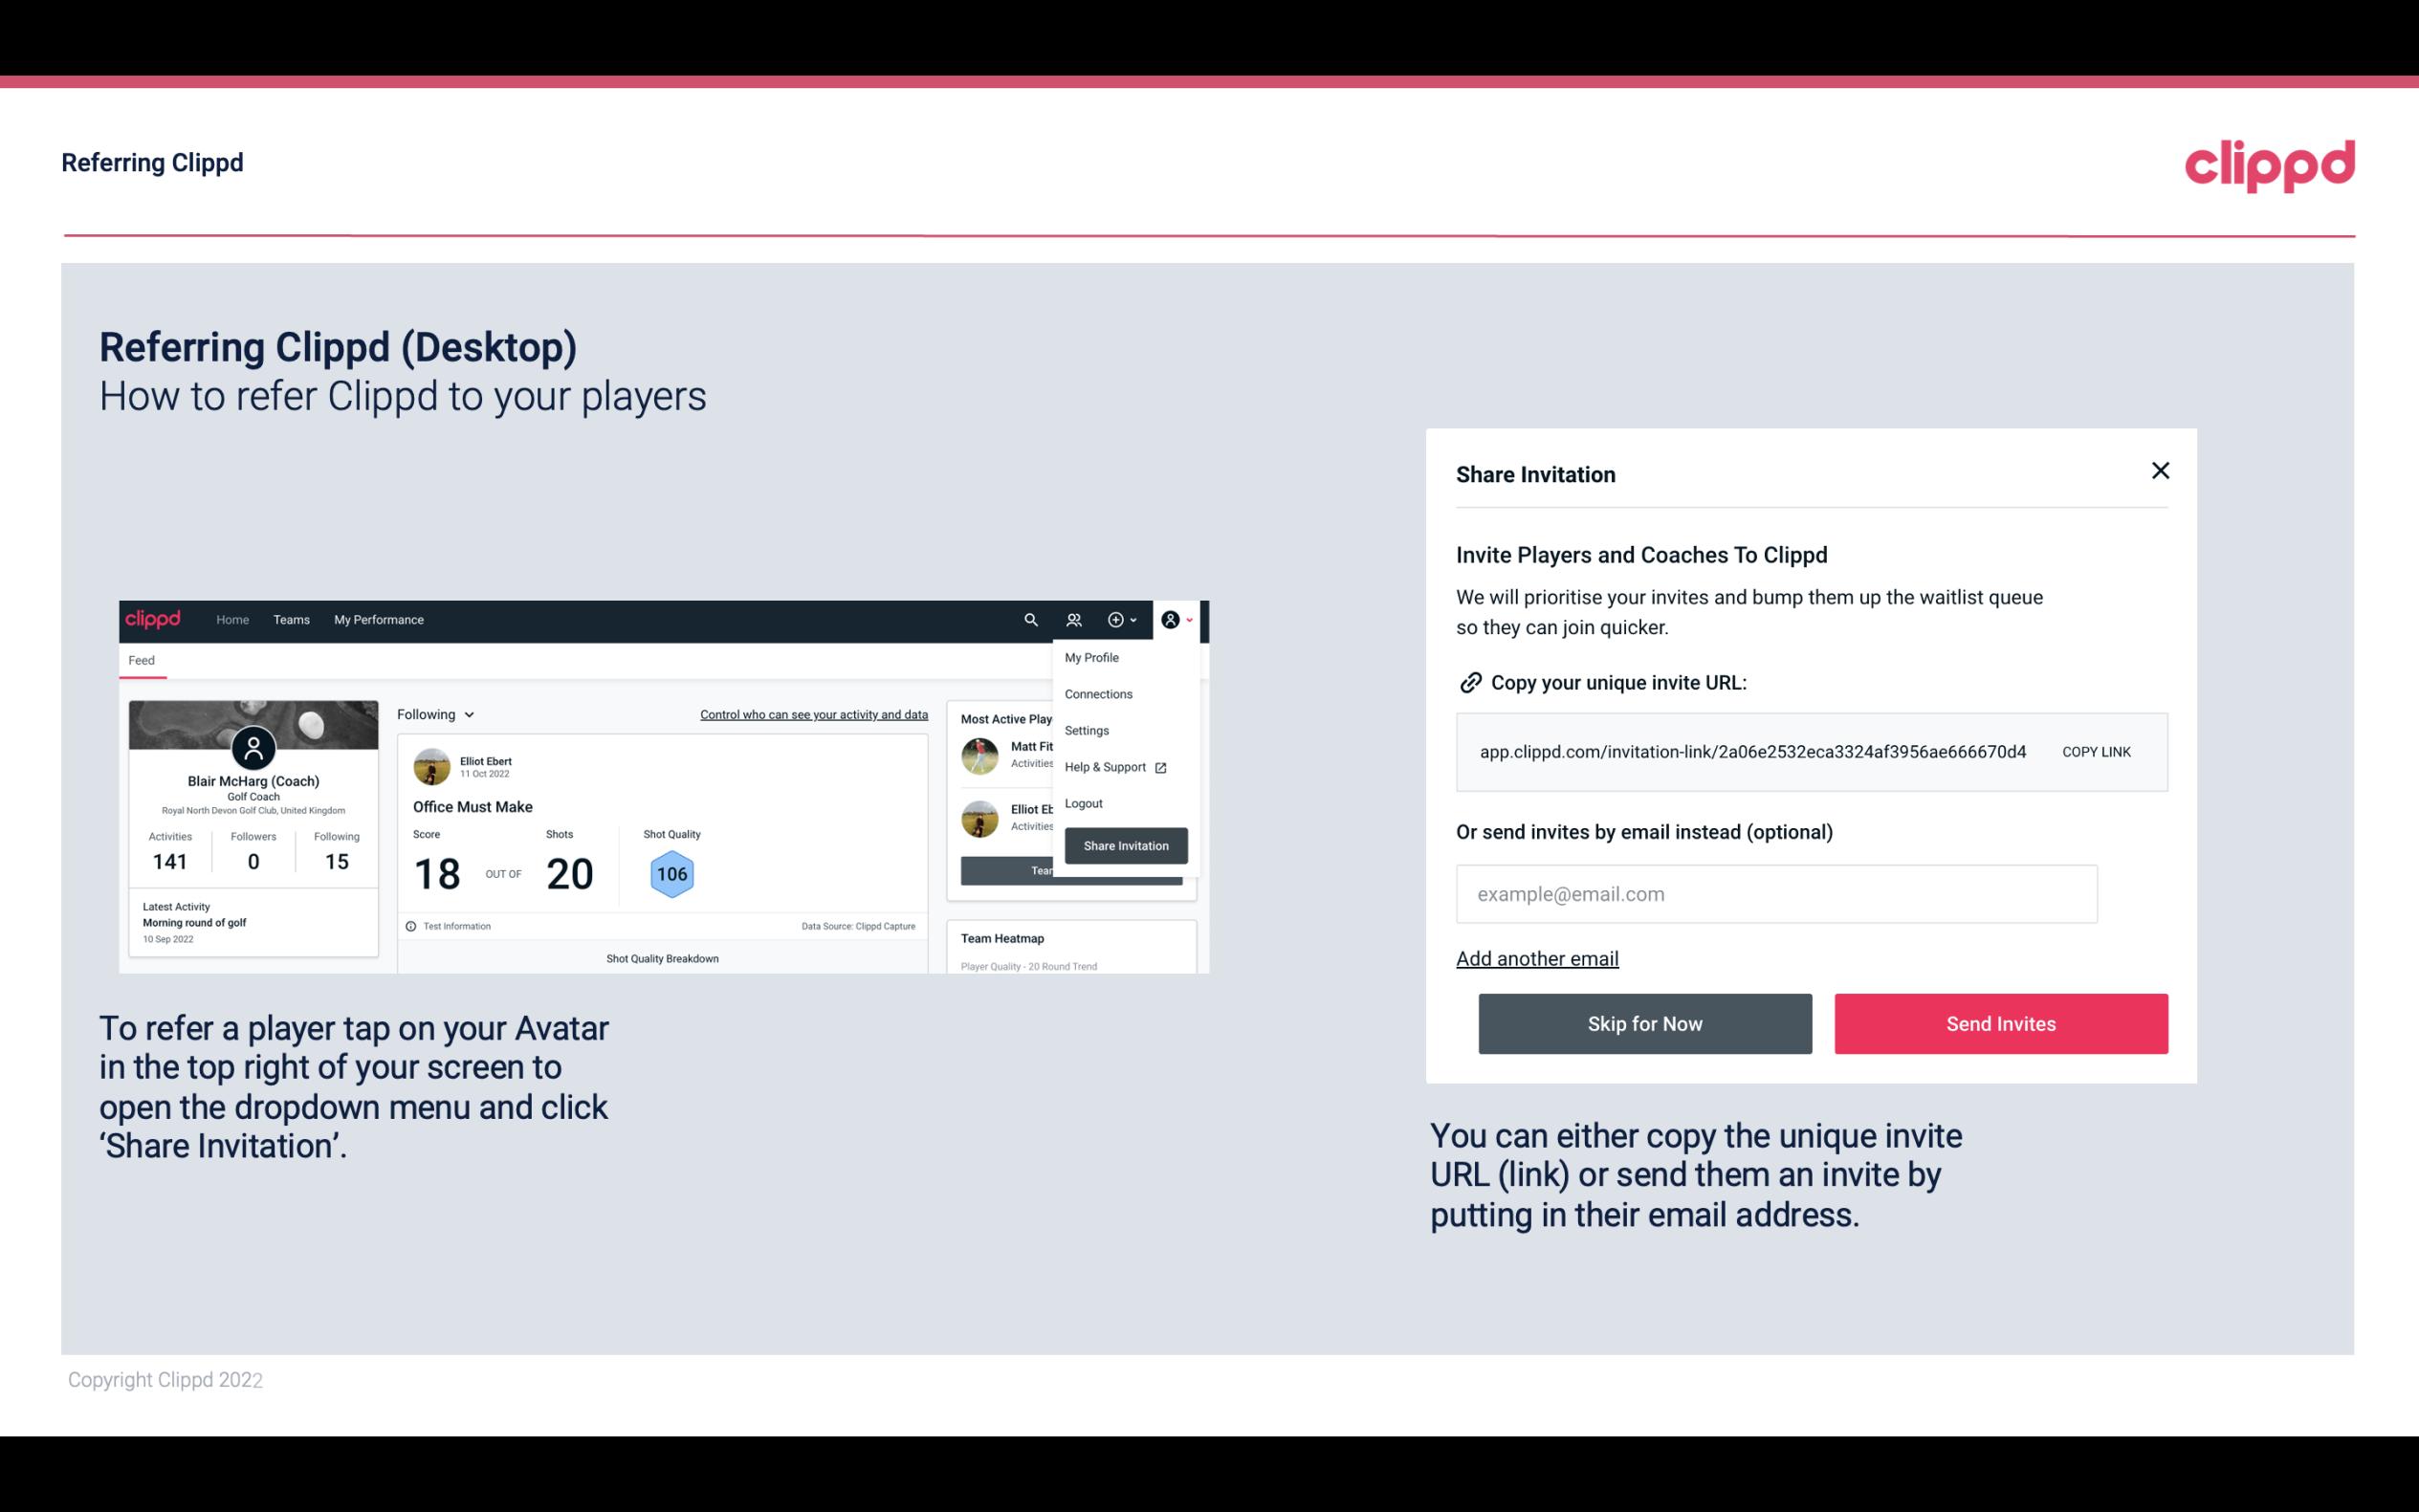The width and height of the screenshot is (2419, 1512).
Task: Click 'Share Invitation' menu item in dropdown
Action: click(1127, 844)
